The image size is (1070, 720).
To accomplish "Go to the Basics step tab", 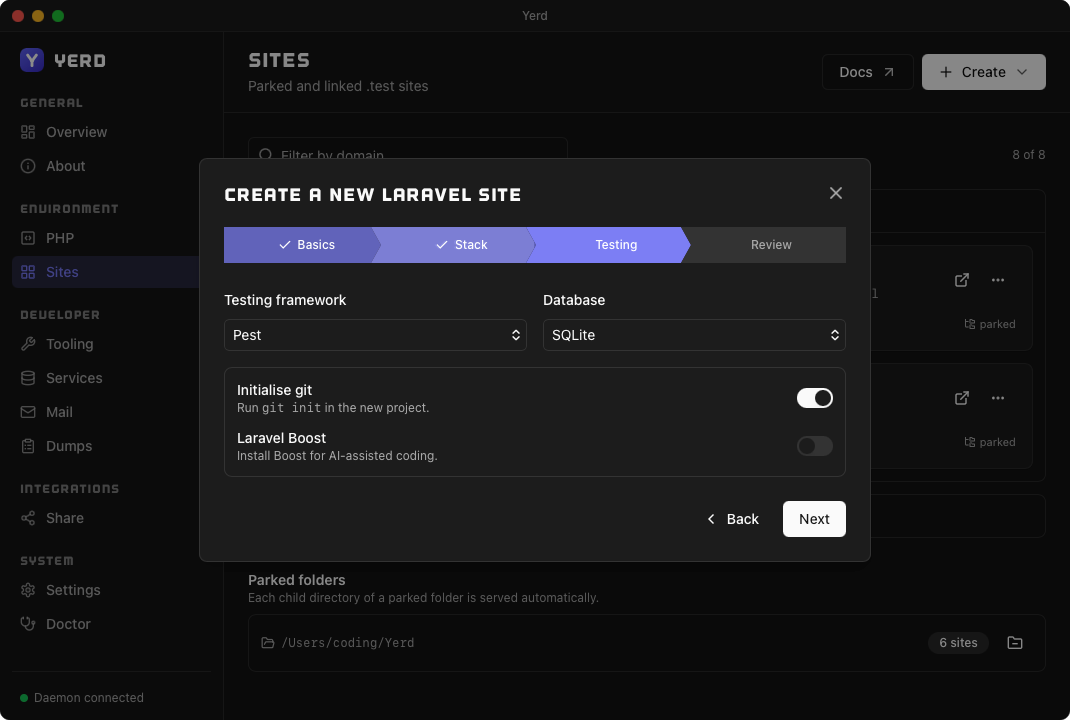I will click(302, 245).
